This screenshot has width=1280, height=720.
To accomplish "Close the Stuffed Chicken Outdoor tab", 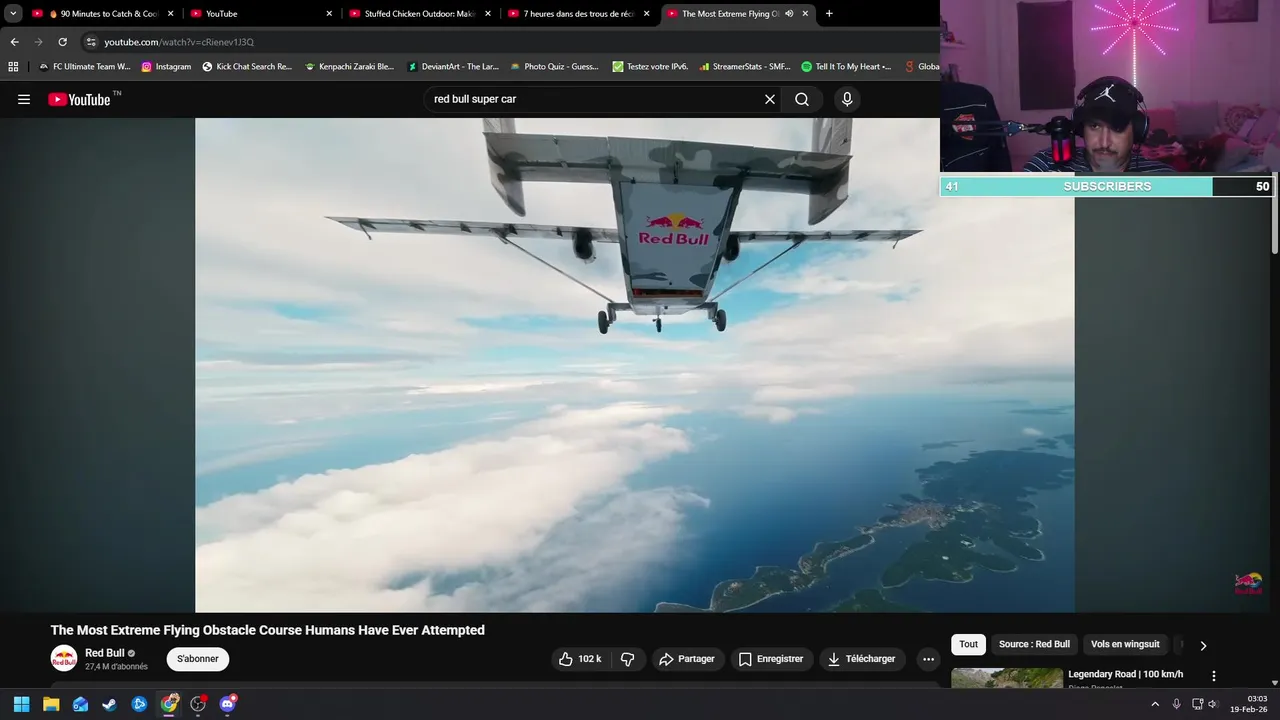I will pos(487,14).
